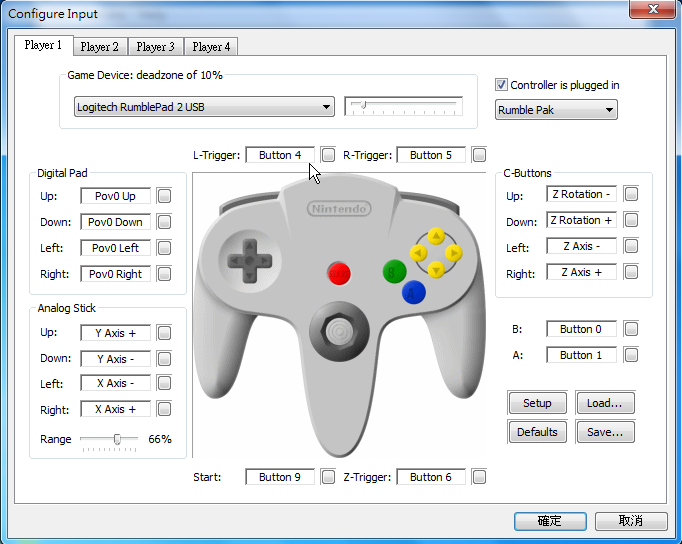Click the Save... button
Viewport: 682px width, 544px height.
[605, 432]
